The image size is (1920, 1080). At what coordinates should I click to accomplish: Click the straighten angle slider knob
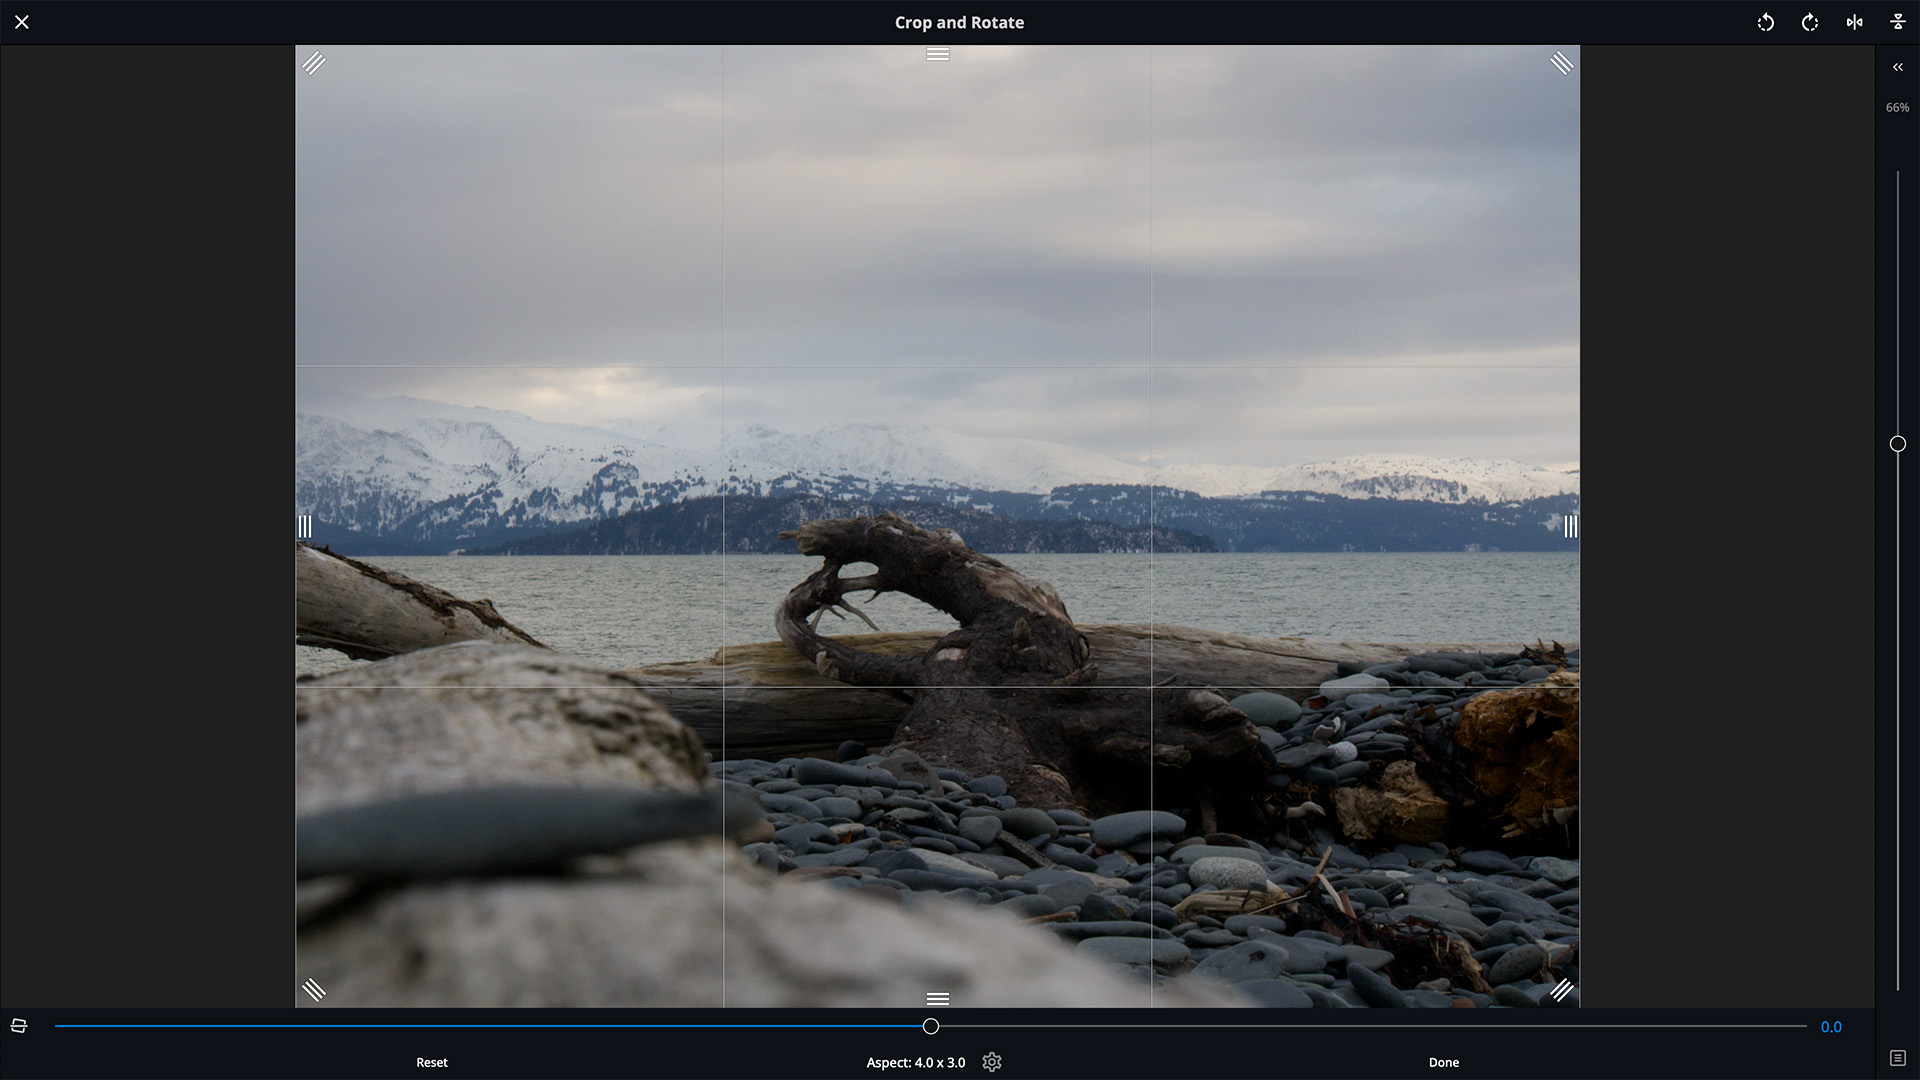coord(931,1026)
